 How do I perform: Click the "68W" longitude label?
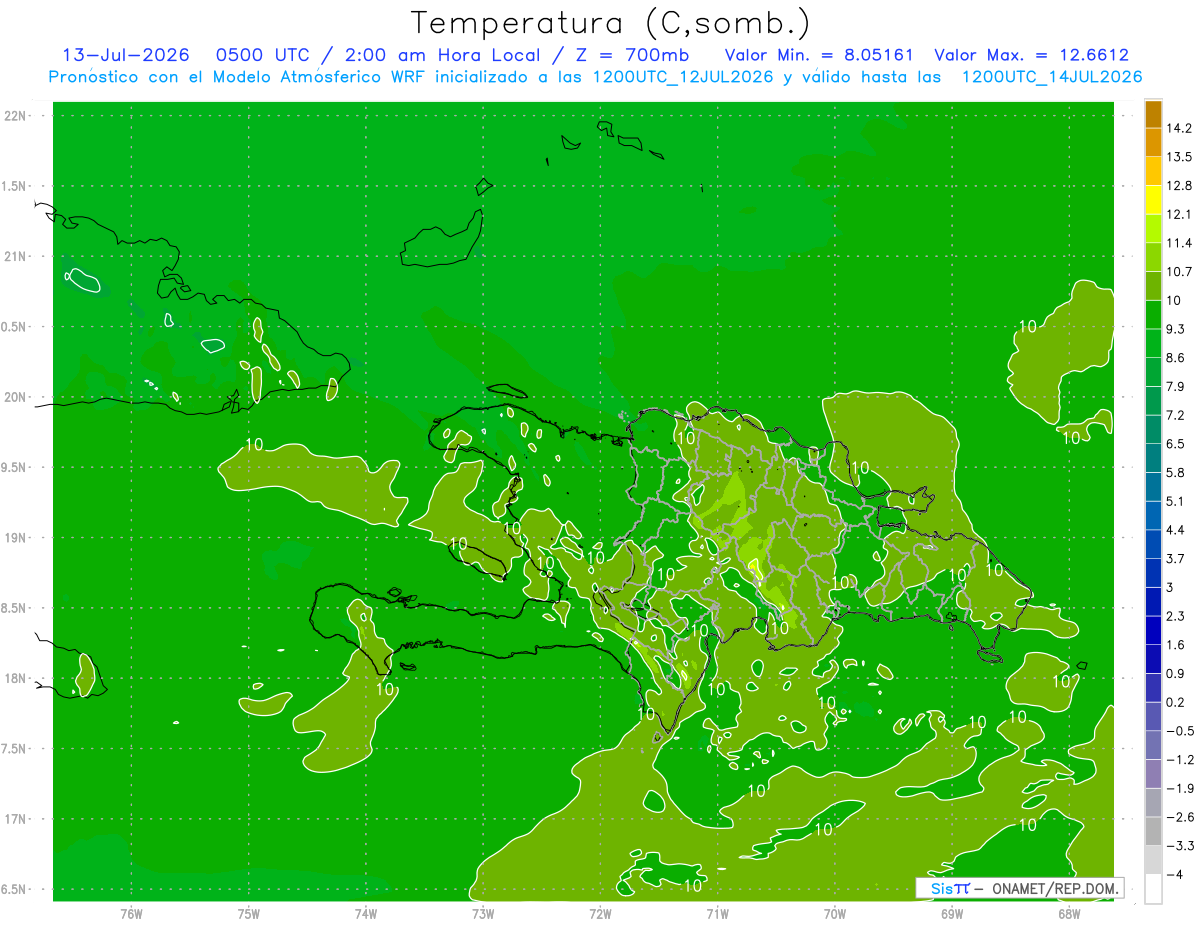pyautogui.click(x=1069, y=913)
